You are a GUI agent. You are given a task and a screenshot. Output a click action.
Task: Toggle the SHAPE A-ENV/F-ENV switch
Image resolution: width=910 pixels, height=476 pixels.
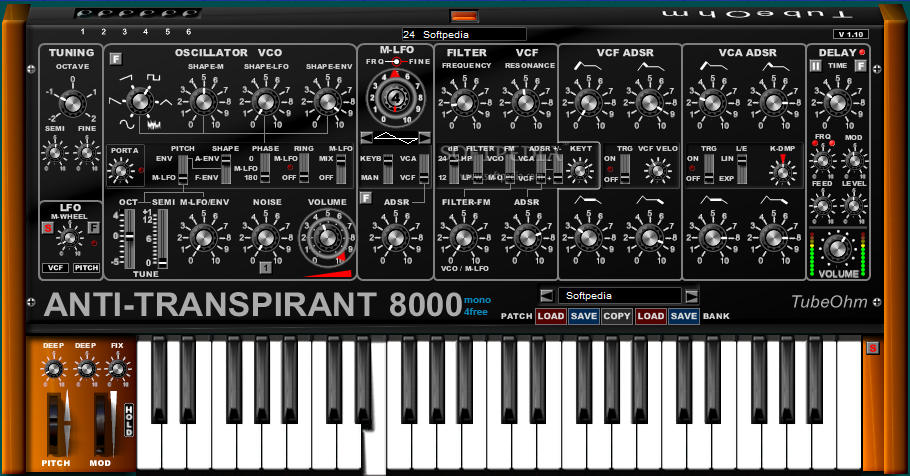[226, 168]
